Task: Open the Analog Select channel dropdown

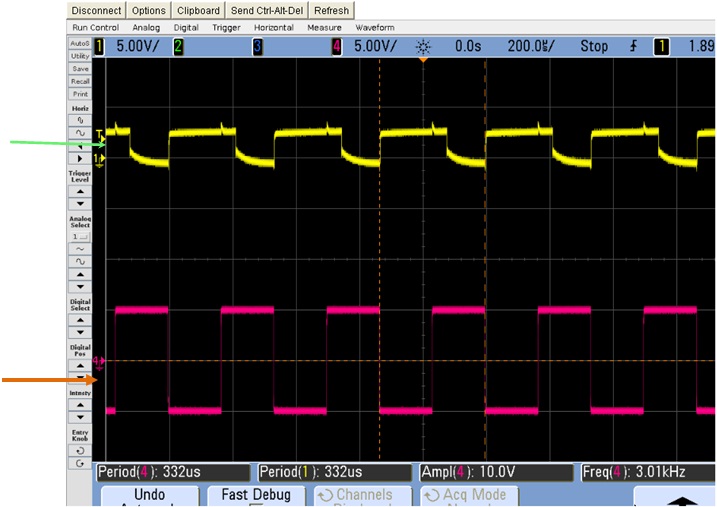Action: pos(80,237)
